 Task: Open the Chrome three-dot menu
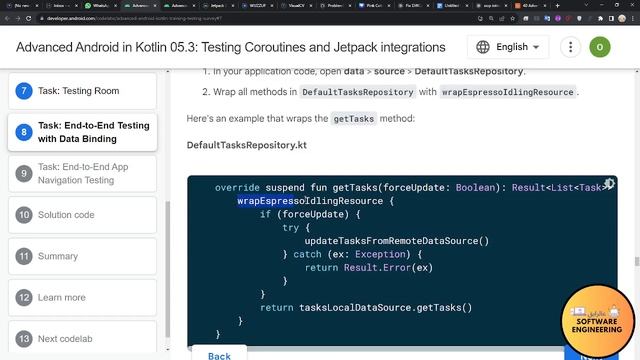pyautogui.click(x=633, y=18)
